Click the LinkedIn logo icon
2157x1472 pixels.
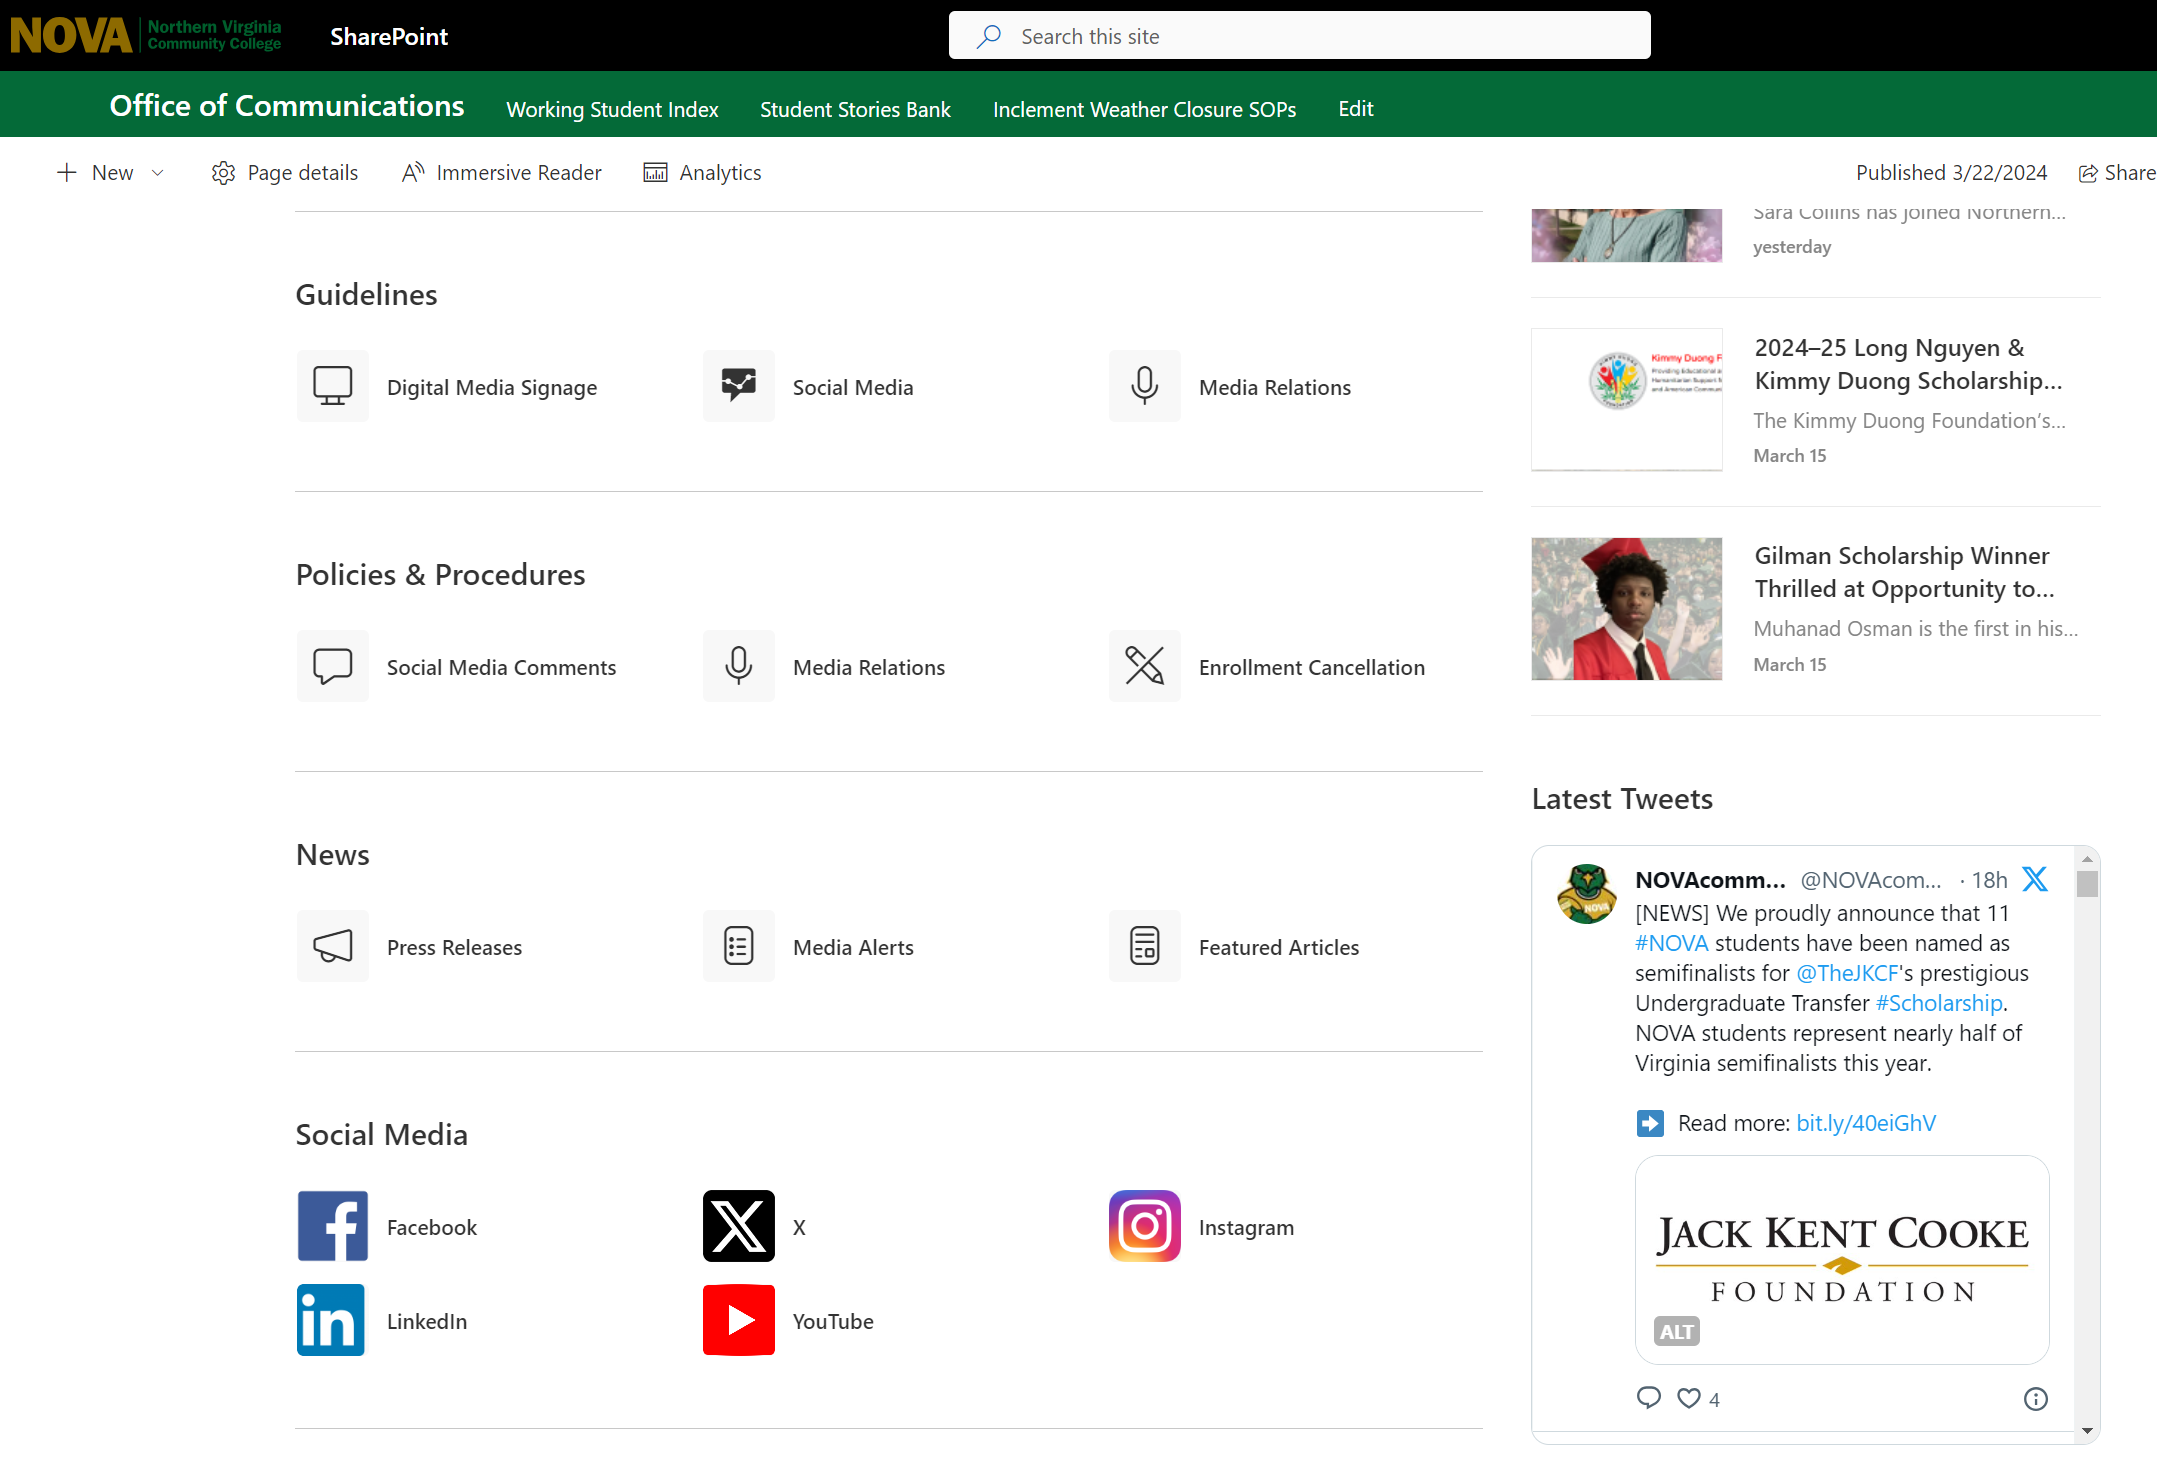pos(333,1320)
